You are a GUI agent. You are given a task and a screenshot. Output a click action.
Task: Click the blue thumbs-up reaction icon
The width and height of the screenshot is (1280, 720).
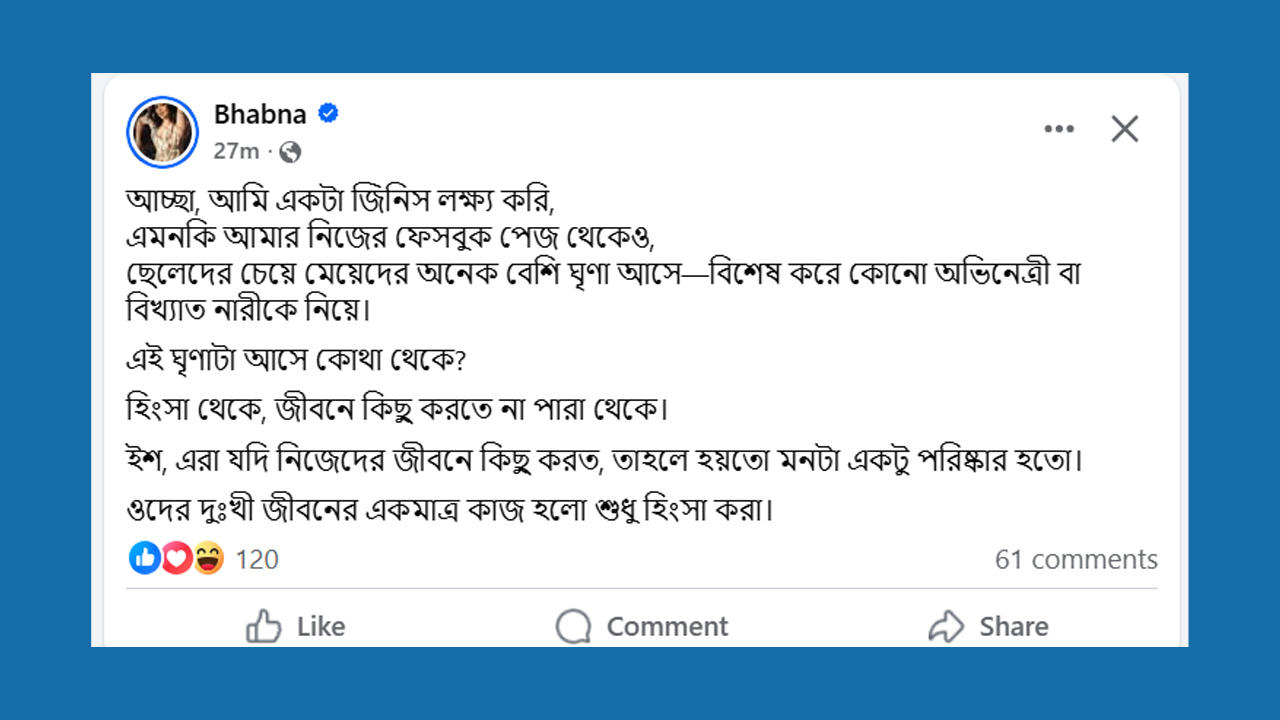(145, 558)
